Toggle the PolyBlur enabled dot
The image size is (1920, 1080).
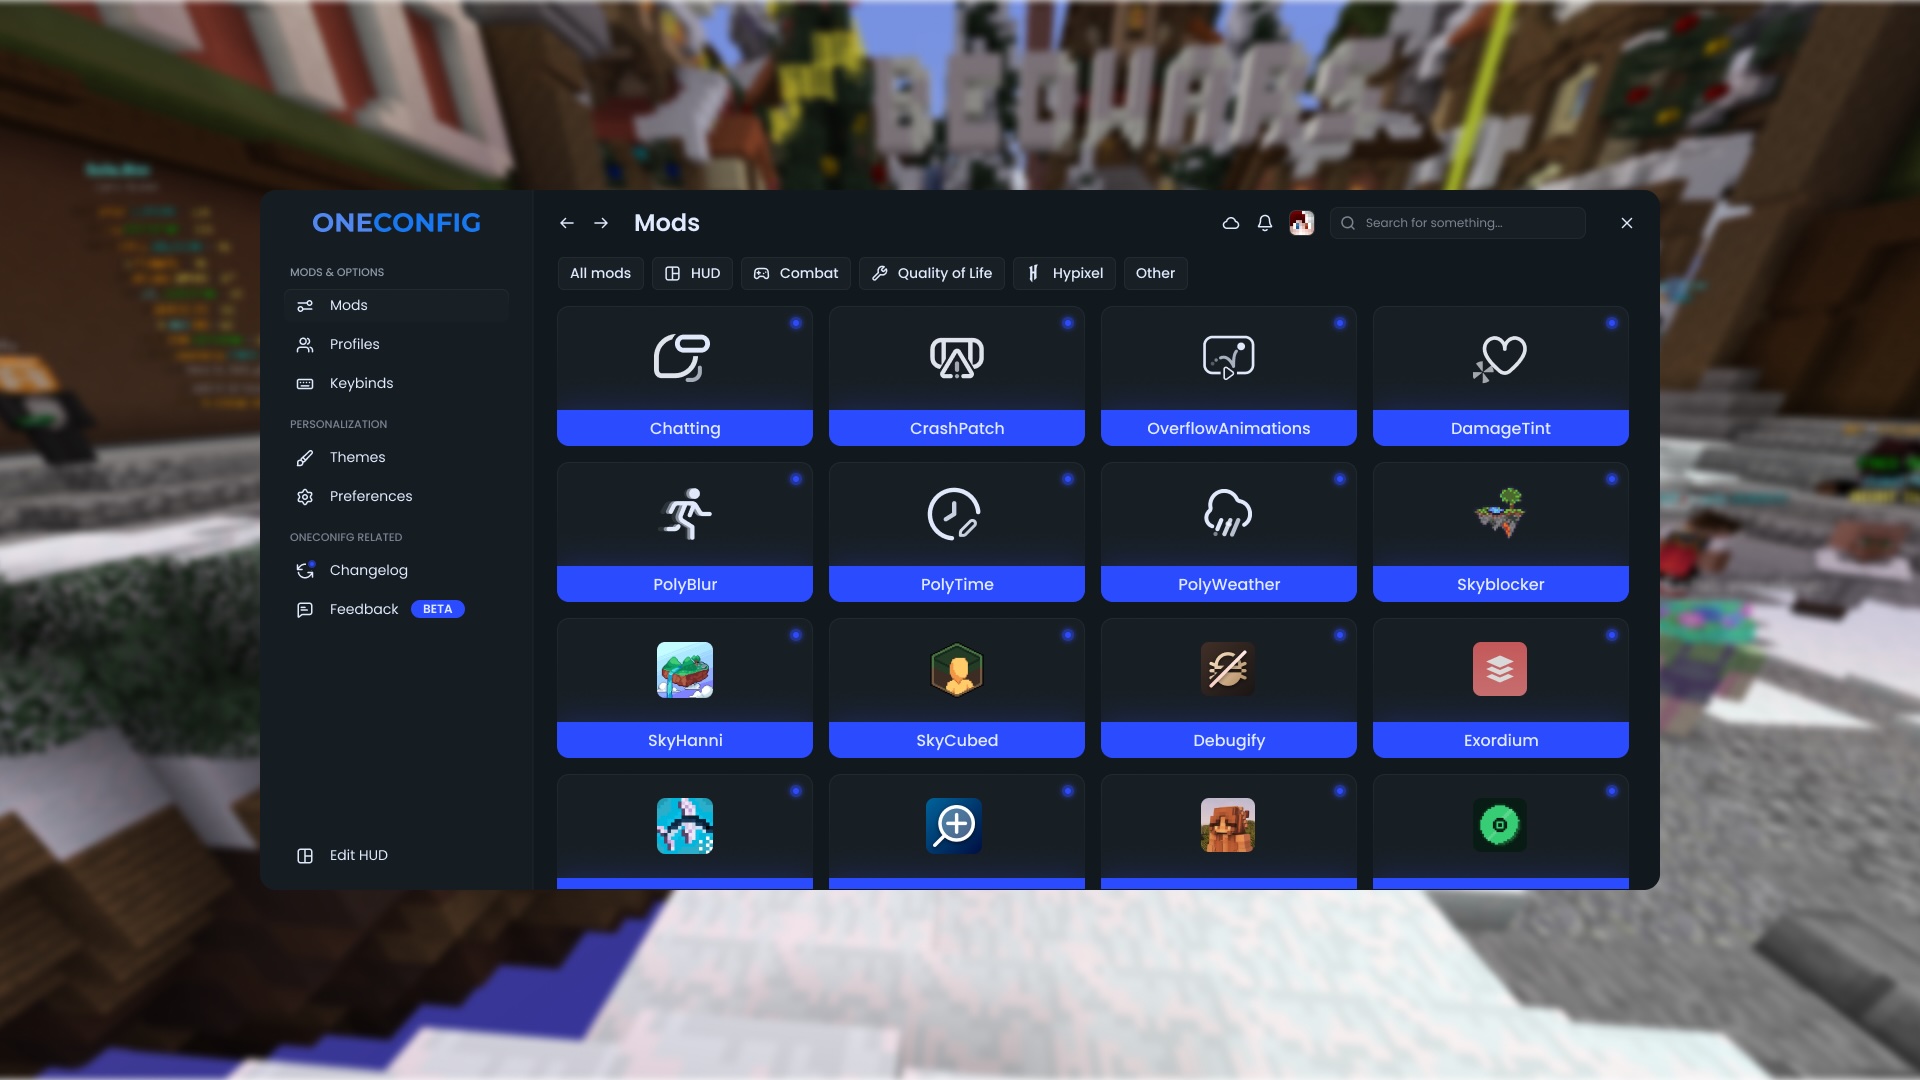(796, 479)
